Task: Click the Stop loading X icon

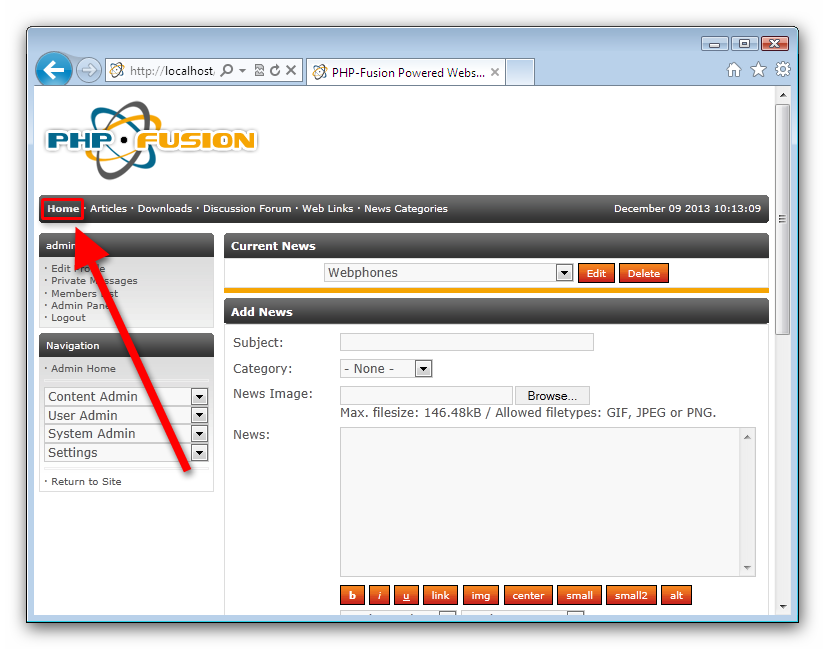Action: point(291,71)
